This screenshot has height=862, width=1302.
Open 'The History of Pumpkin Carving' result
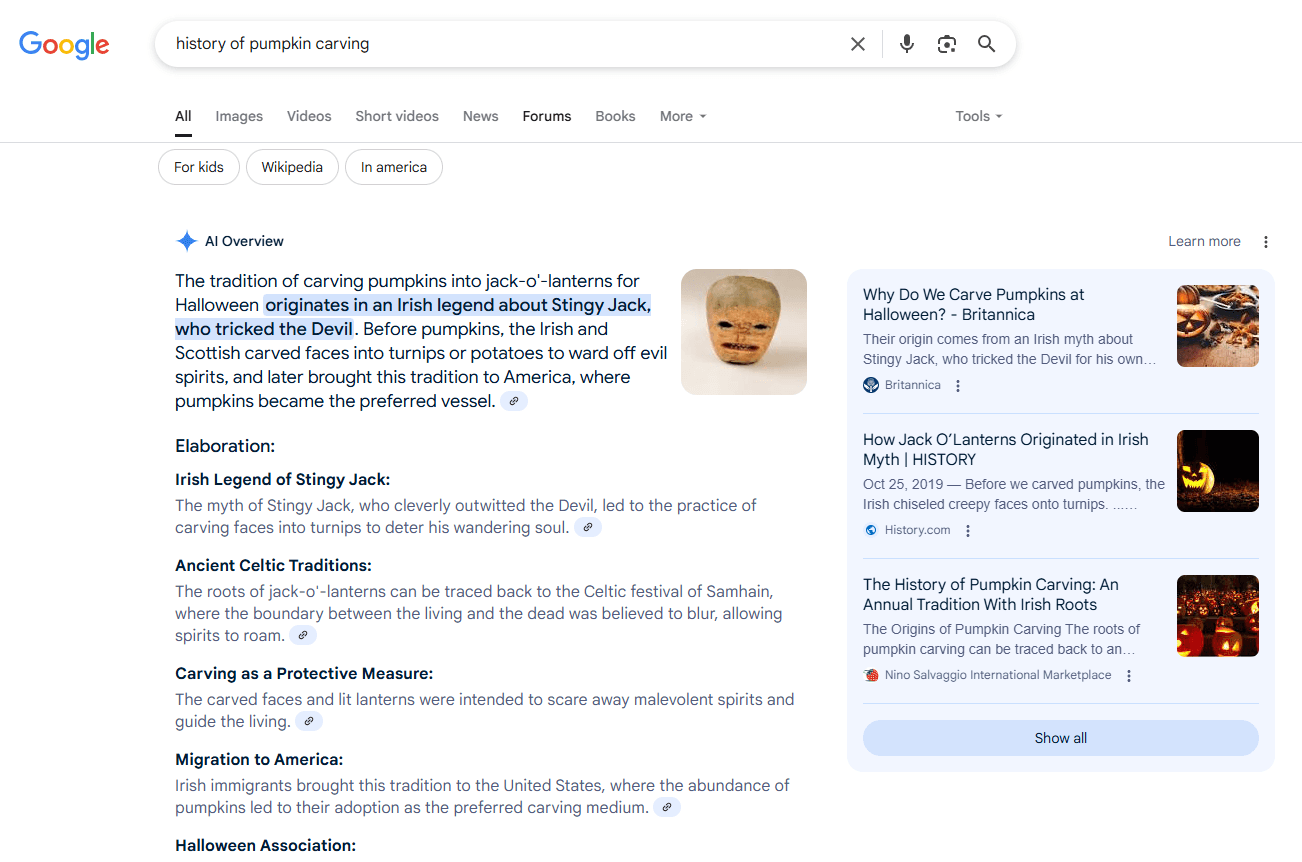pos(991,594)
